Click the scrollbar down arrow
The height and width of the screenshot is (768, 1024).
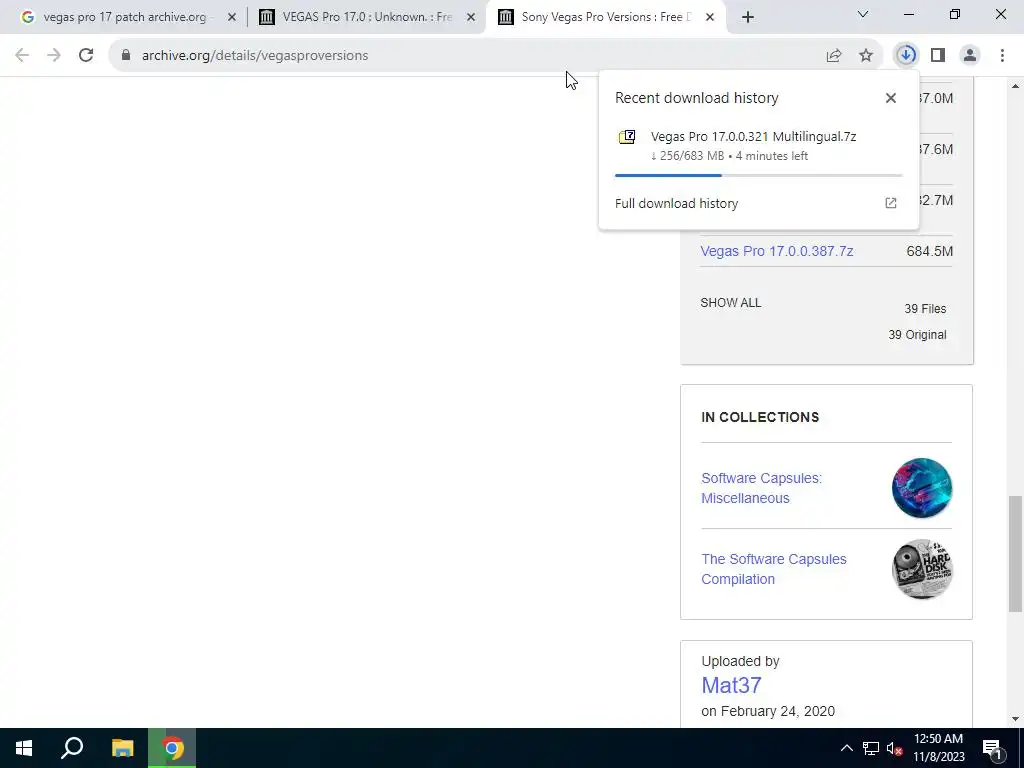tap(1015, 719)
